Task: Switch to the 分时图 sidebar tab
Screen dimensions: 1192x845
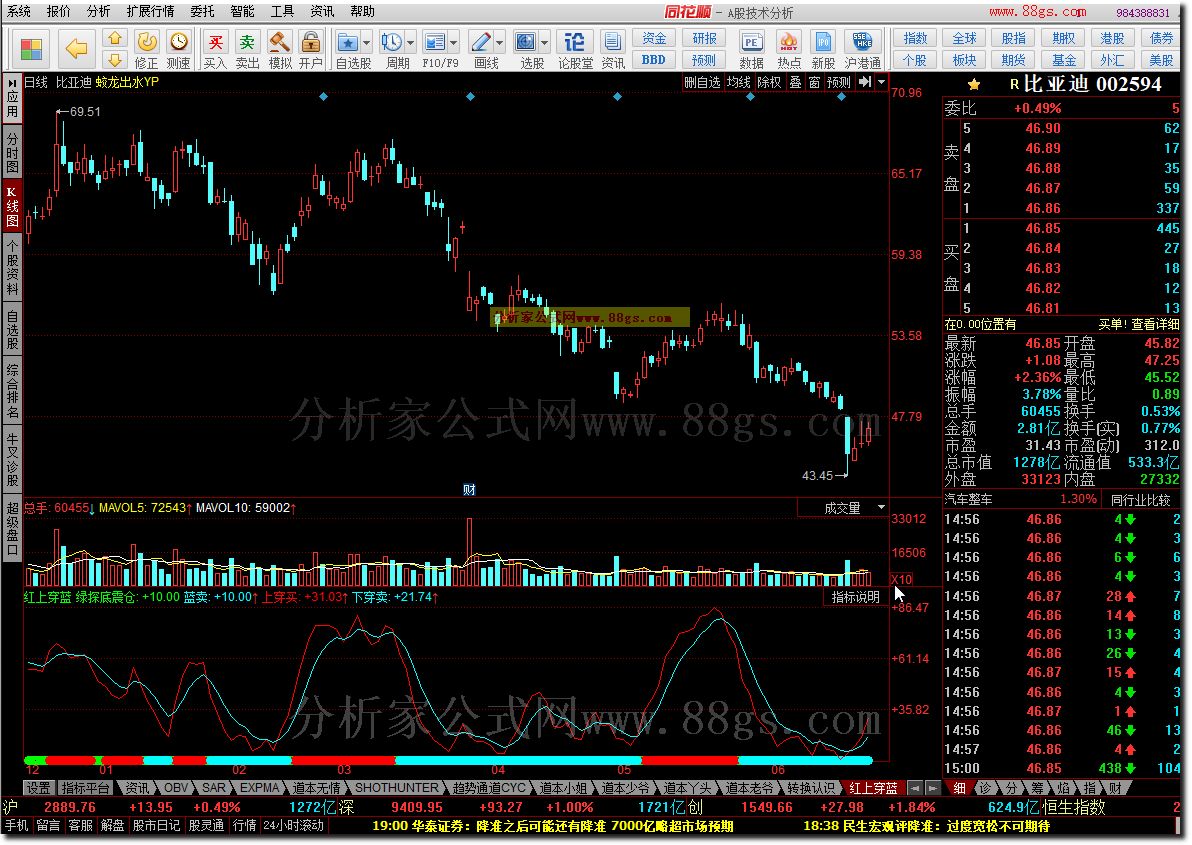Action: pyautogui.click(x=12, y=152)
